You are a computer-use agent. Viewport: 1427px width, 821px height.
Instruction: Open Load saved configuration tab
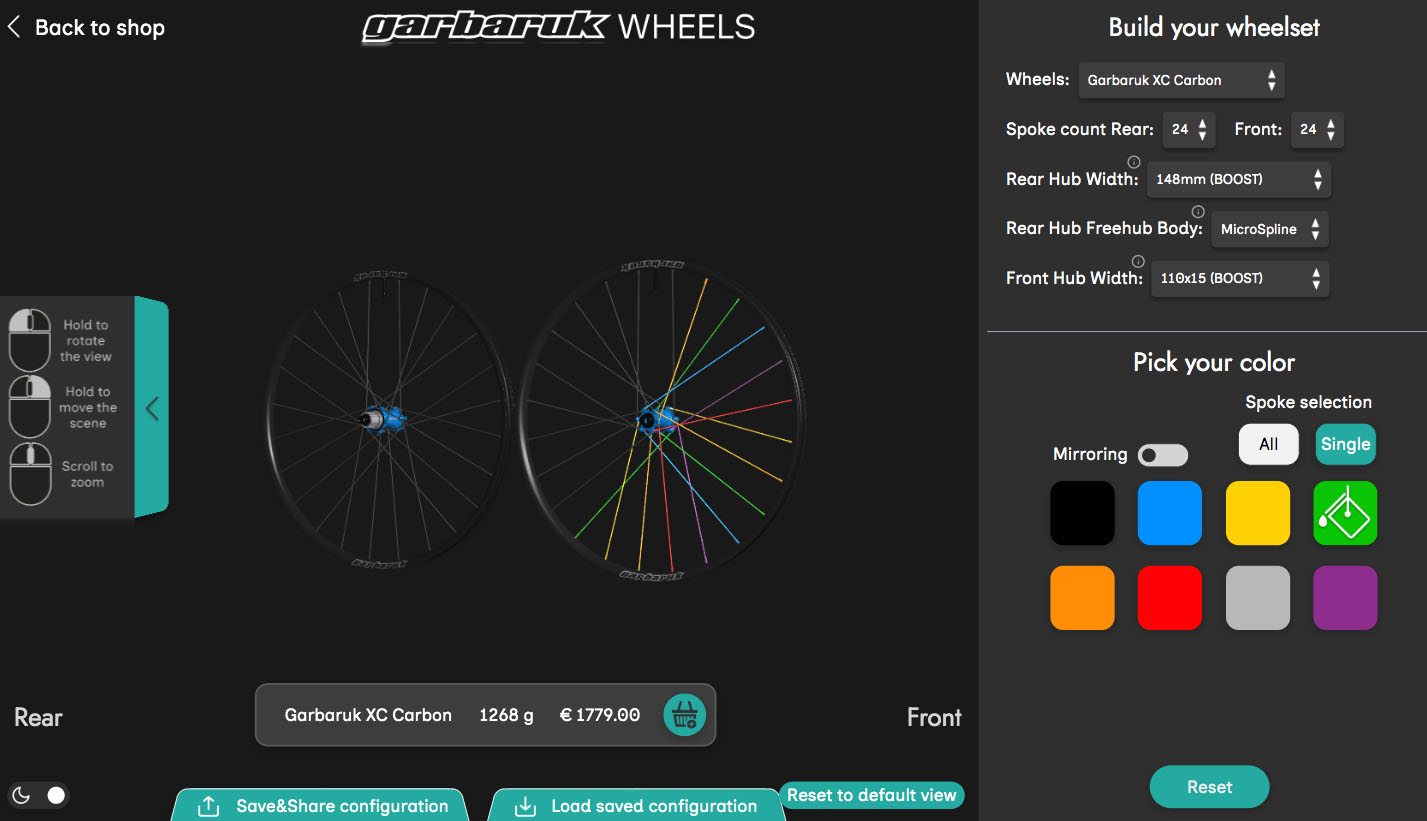tap(637, 806)
